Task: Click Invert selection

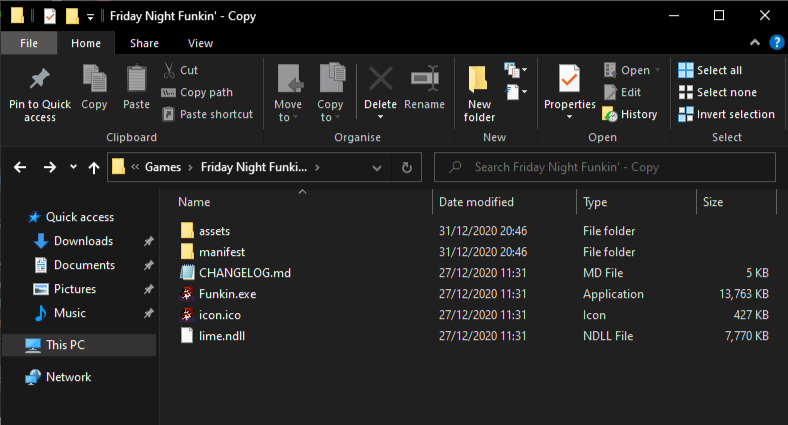Action: (x=726, y=115)
